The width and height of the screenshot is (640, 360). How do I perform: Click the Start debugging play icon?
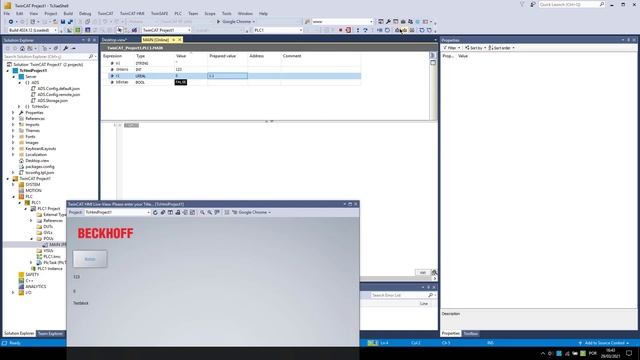click(218, 22)
